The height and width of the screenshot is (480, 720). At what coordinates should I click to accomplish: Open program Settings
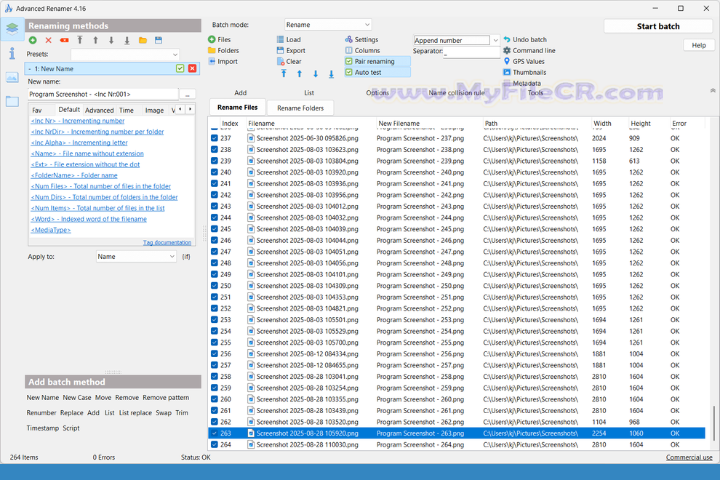point(362,40)
